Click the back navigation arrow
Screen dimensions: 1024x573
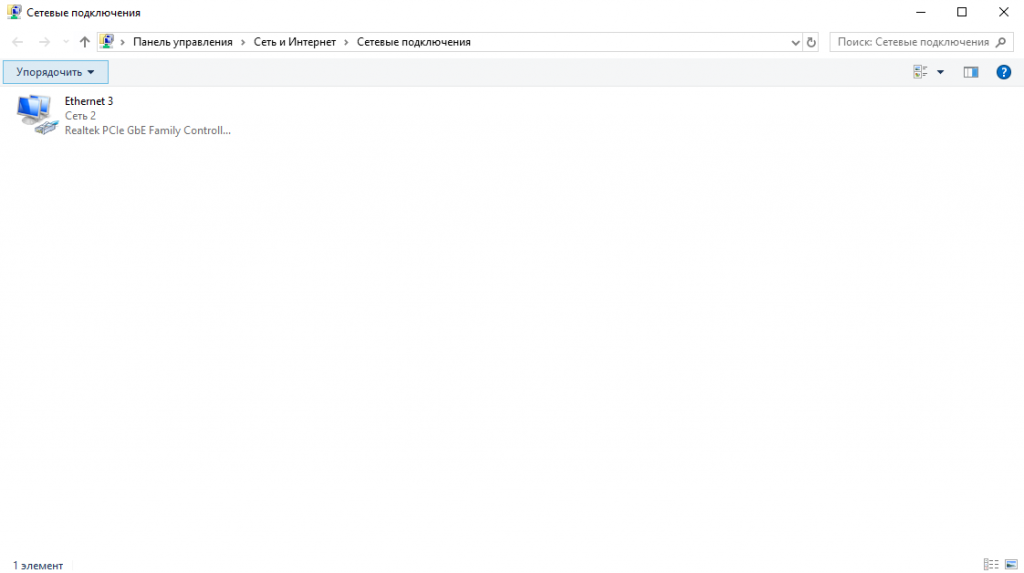click(18, 42)
